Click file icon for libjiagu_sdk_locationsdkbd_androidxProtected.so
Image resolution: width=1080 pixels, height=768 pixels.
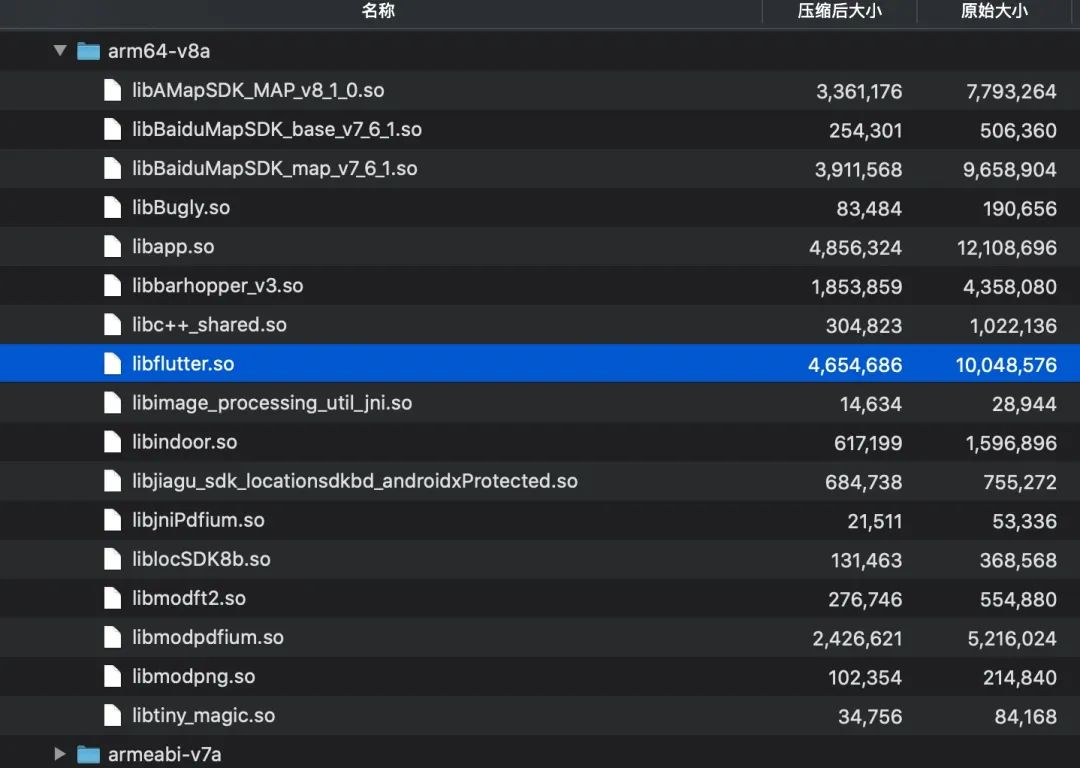(112, 481)
